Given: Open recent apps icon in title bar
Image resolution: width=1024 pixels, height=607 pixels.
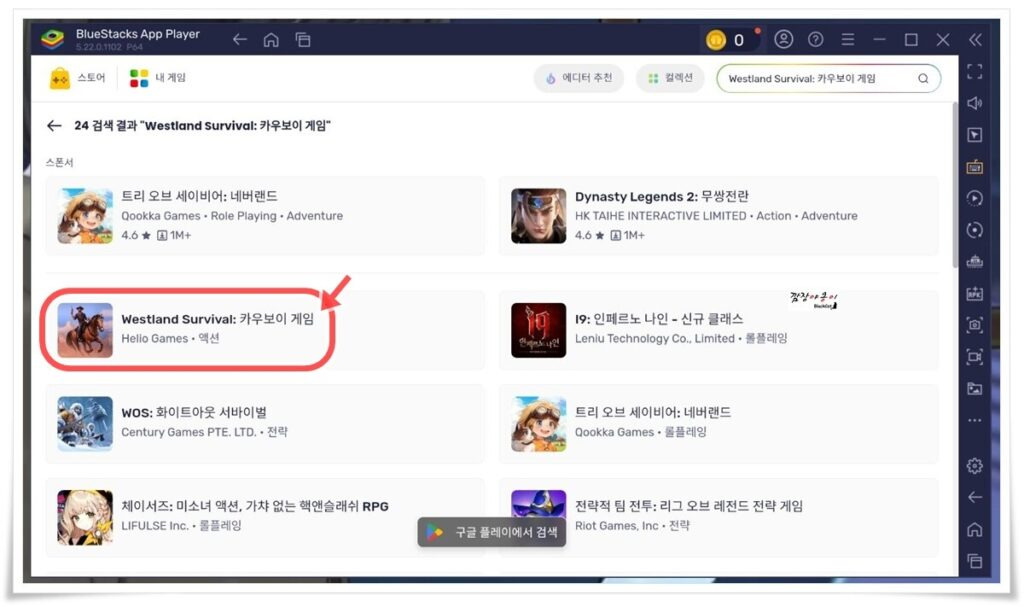Looking at the screenshot, I should click(x=303, y=40).
